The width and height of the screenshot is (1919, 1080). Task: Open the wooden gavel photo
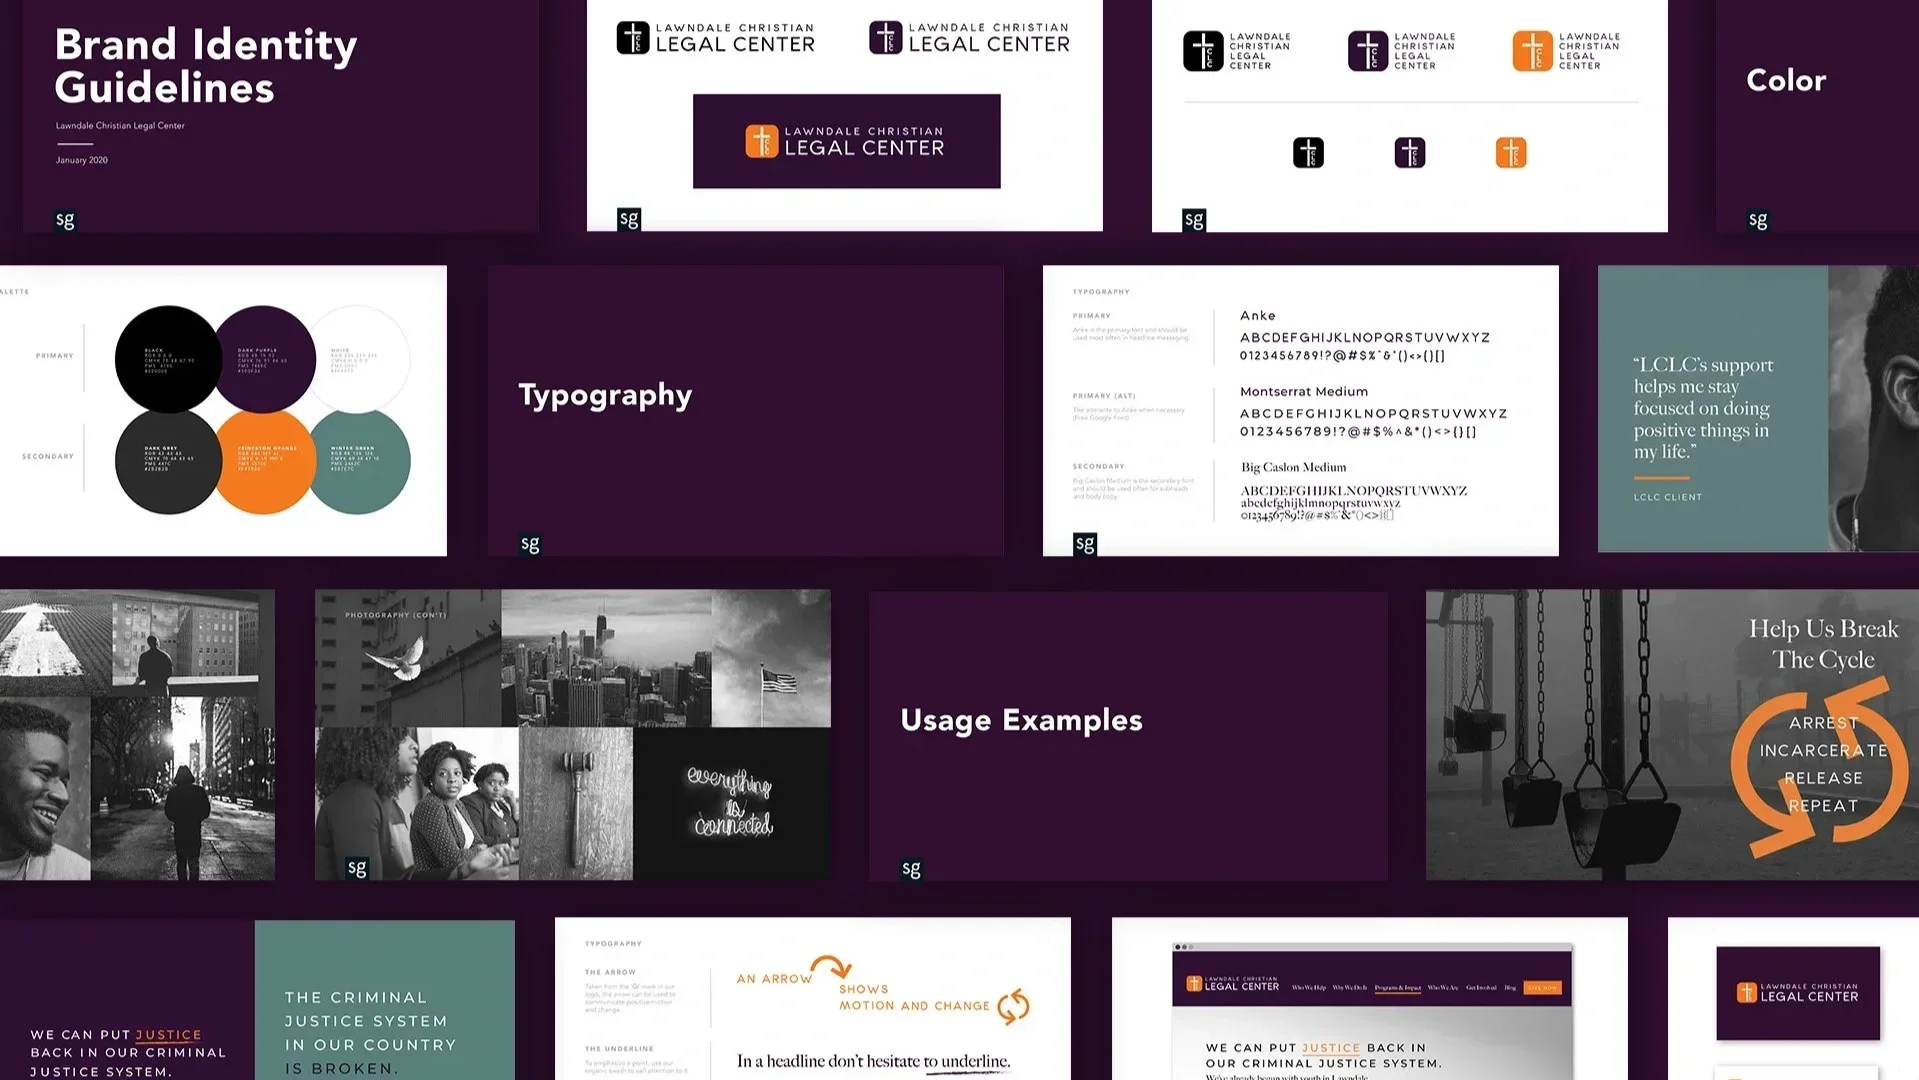click(x=576, y=803)
